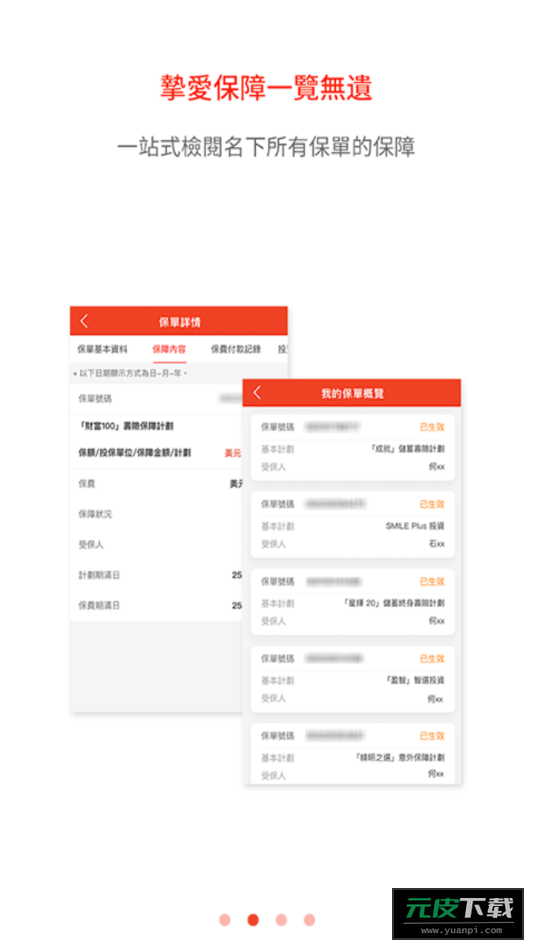The width and height of the screenshot is (534, 950).
Task: Open the 「星輝 20」儲蓄終身壽險計劃 policy card
Action: [352, 602]
